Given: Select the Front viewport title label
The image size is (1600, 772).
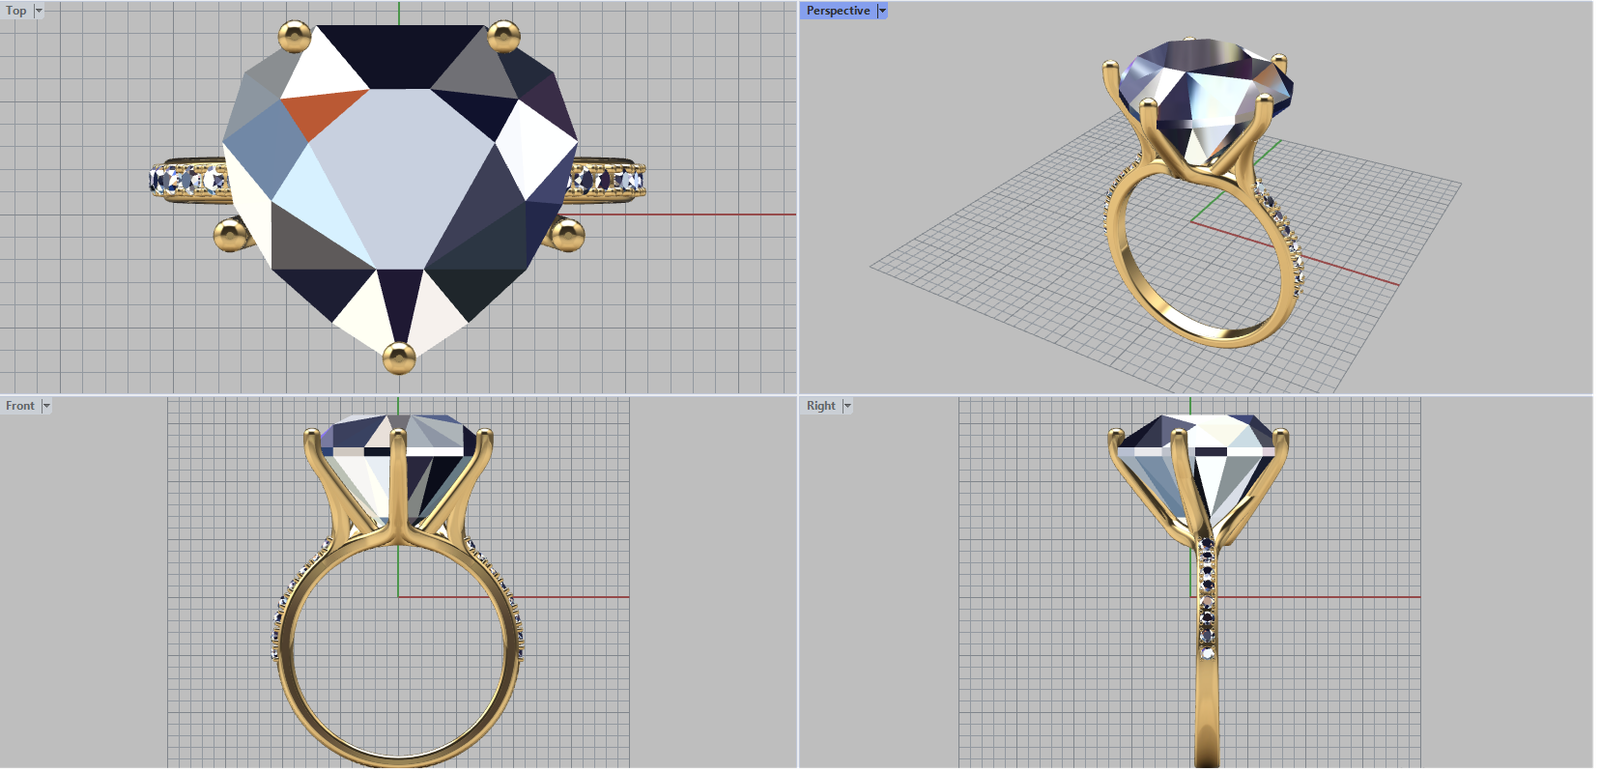Looking at the screenshot, I should point(20,406).
